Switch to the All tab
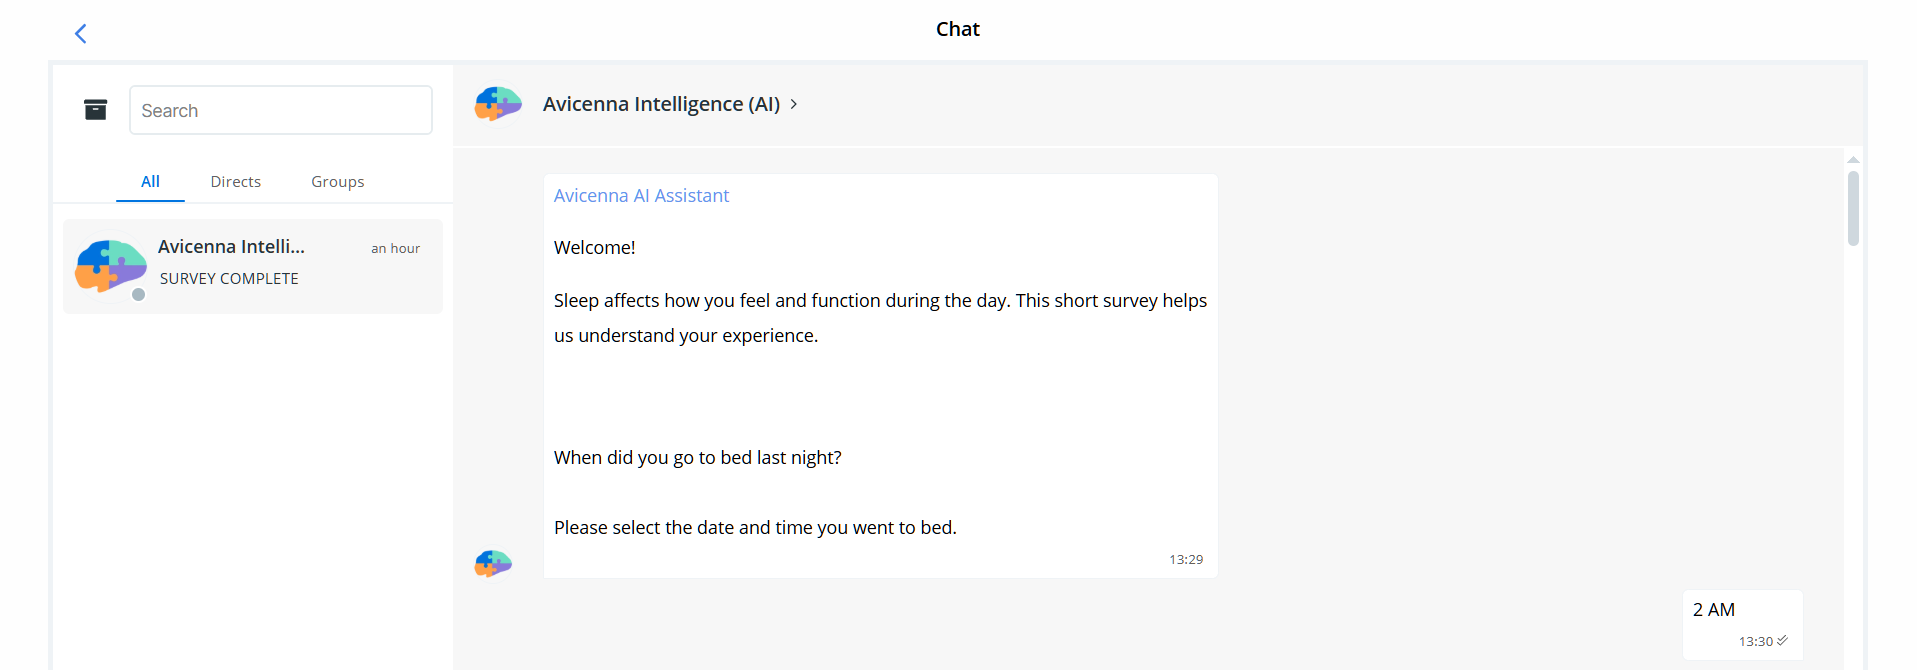Screen dimensions: 1917x670 pyautogui.click(x=150, y=182)
